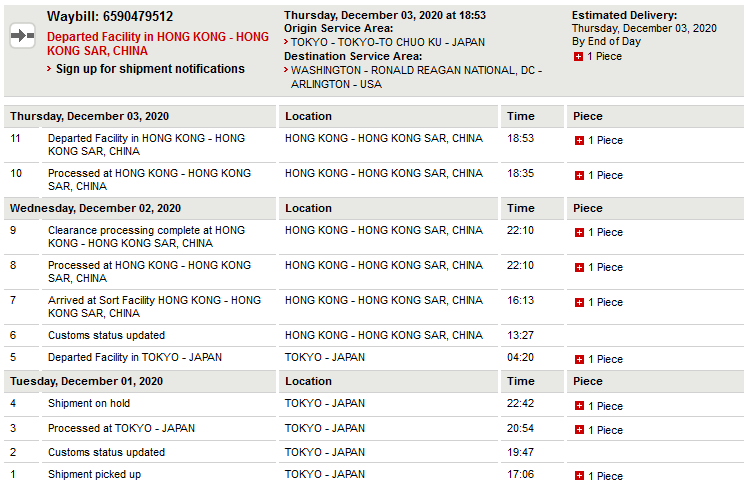Click the plus icon for Shipment picked up
The image size is (752, 489).
(x=579, y=476)
